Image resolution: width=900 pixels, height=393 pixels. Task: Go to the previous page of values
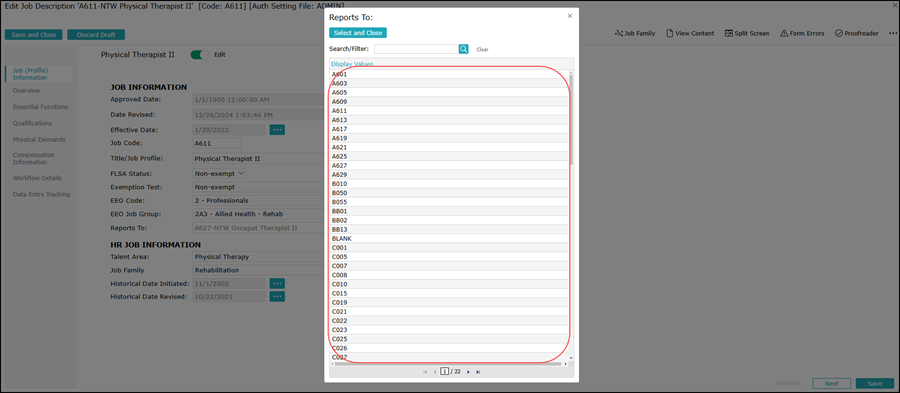[x=435, y=372]
